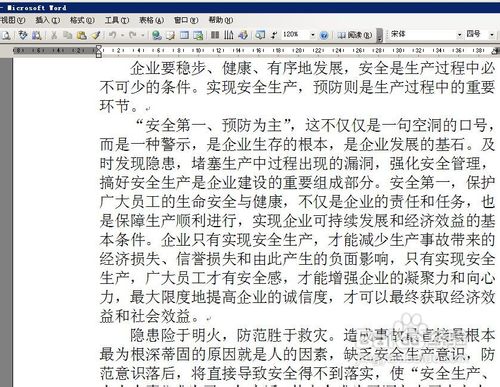Click inside the 120% zoom field
The width and height of the screenshot is (500, 387).
point(295,35)
